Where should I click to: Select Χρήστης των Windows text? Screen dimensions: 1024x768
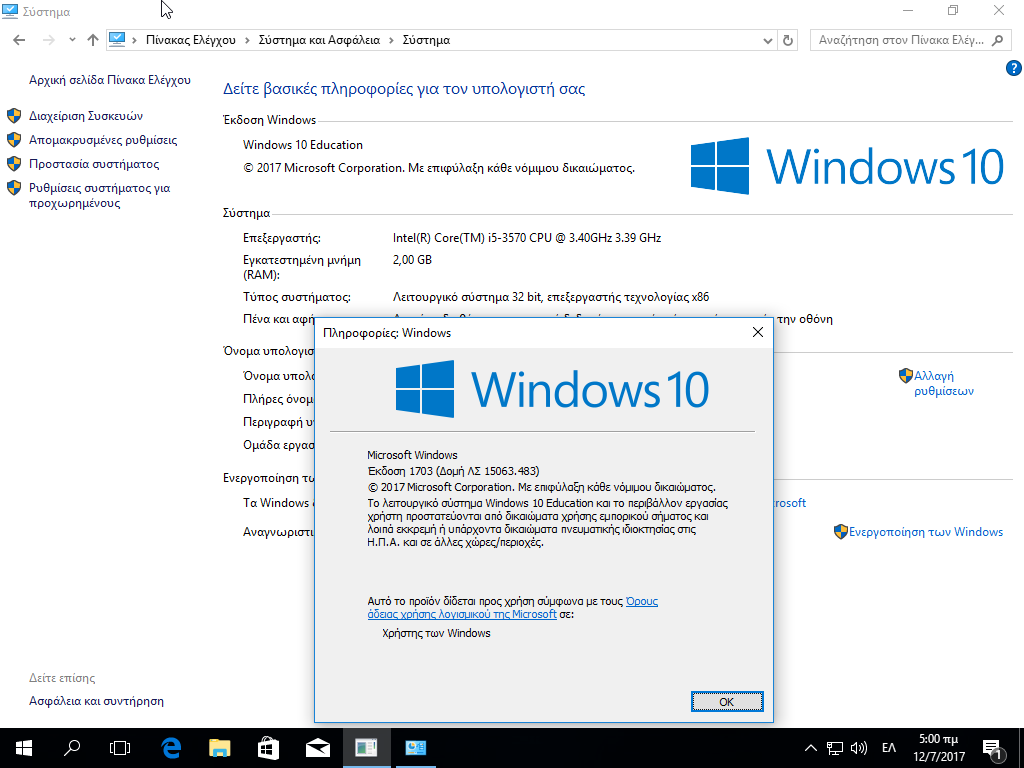[436, 633]
